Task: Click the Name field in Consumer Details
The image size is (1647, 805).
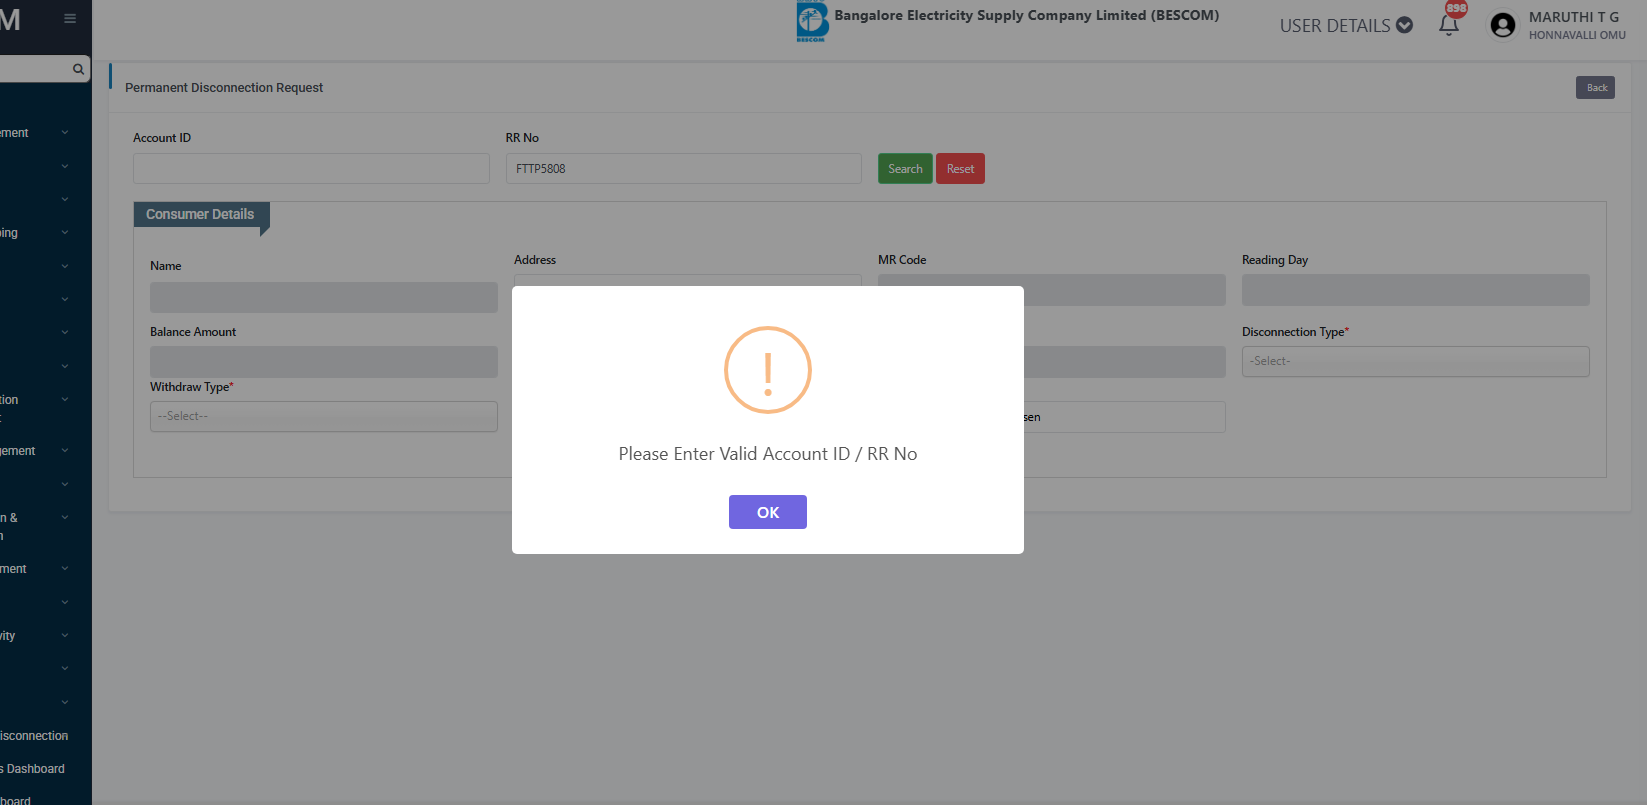Action: coord(324,298)
